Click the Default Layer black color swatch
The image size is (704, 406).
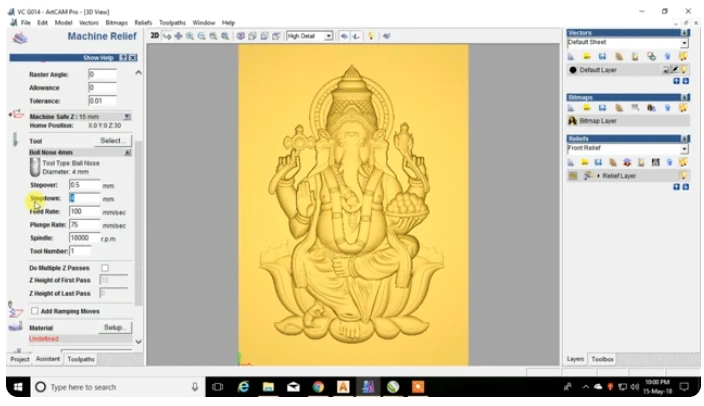click(573, 70)
